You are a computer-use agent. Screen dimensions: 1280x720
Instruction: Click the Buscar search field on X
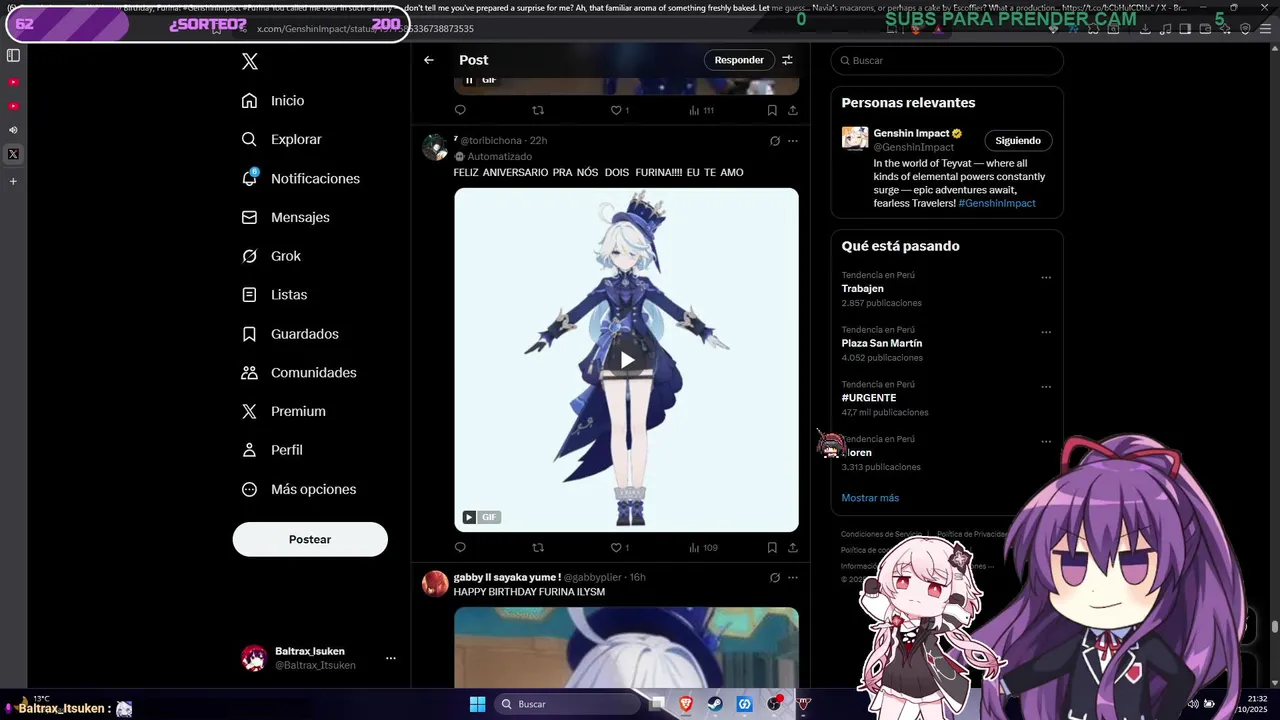947,61
